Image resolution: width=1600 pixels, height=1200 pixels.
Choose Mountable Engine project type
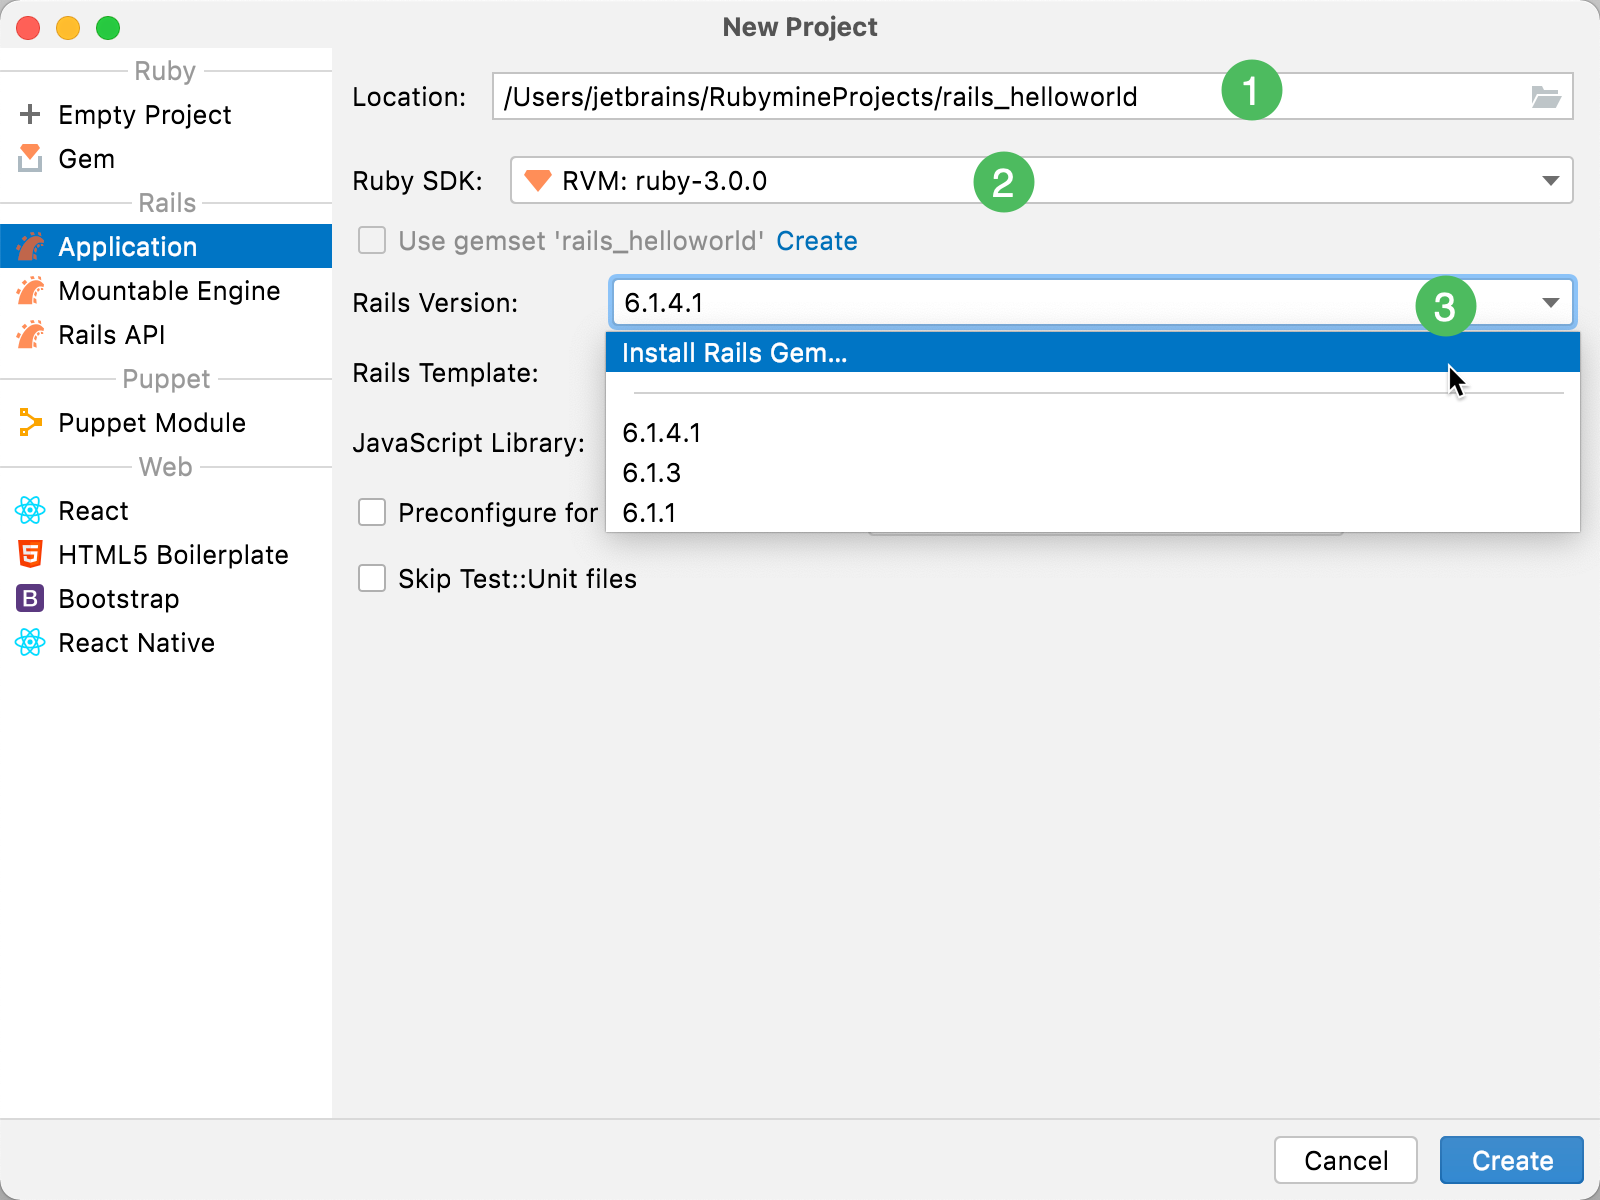point(166,290)
